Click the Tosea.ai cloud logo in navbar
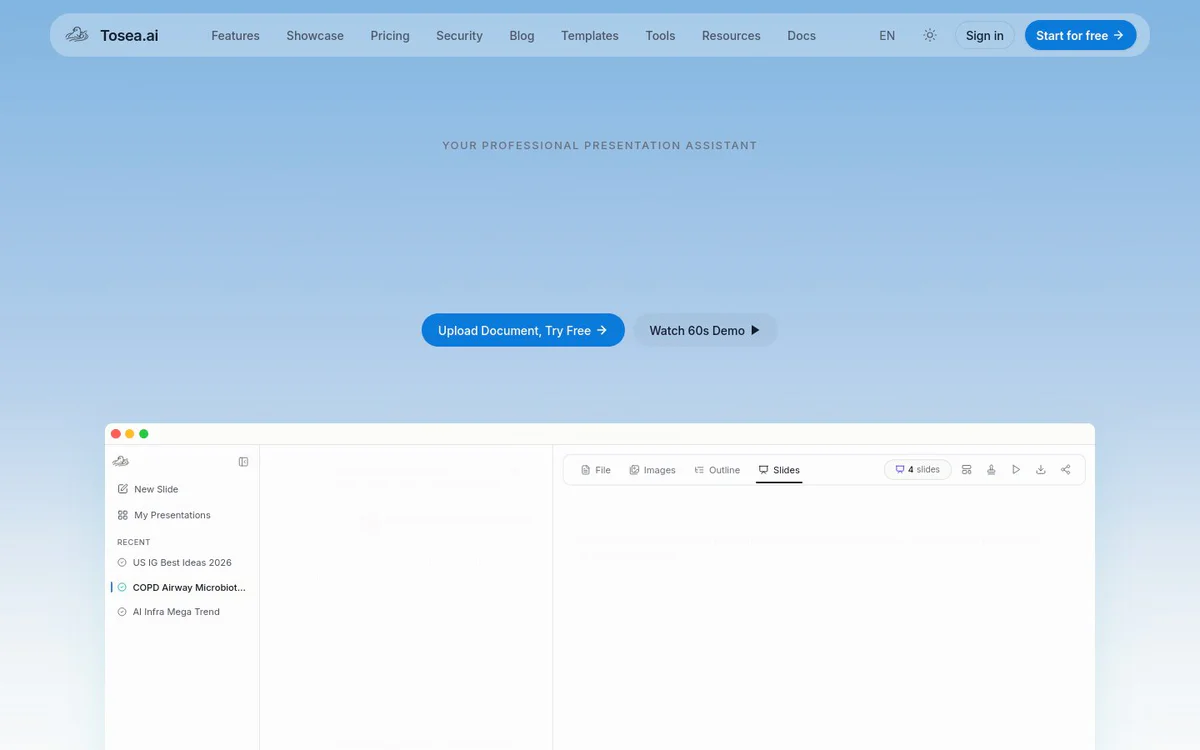The height and width of the screenshot is (750, 1200). [77, 35]
